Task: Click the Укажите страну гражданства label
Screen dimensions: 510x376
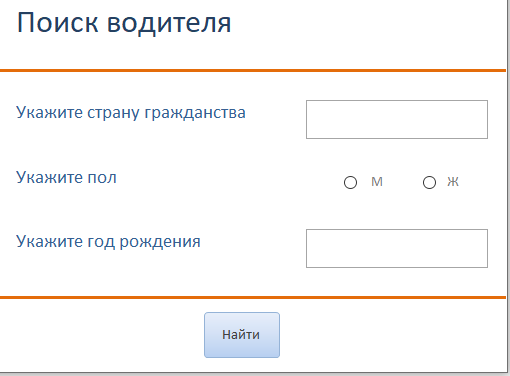Action: coord(131,113)
